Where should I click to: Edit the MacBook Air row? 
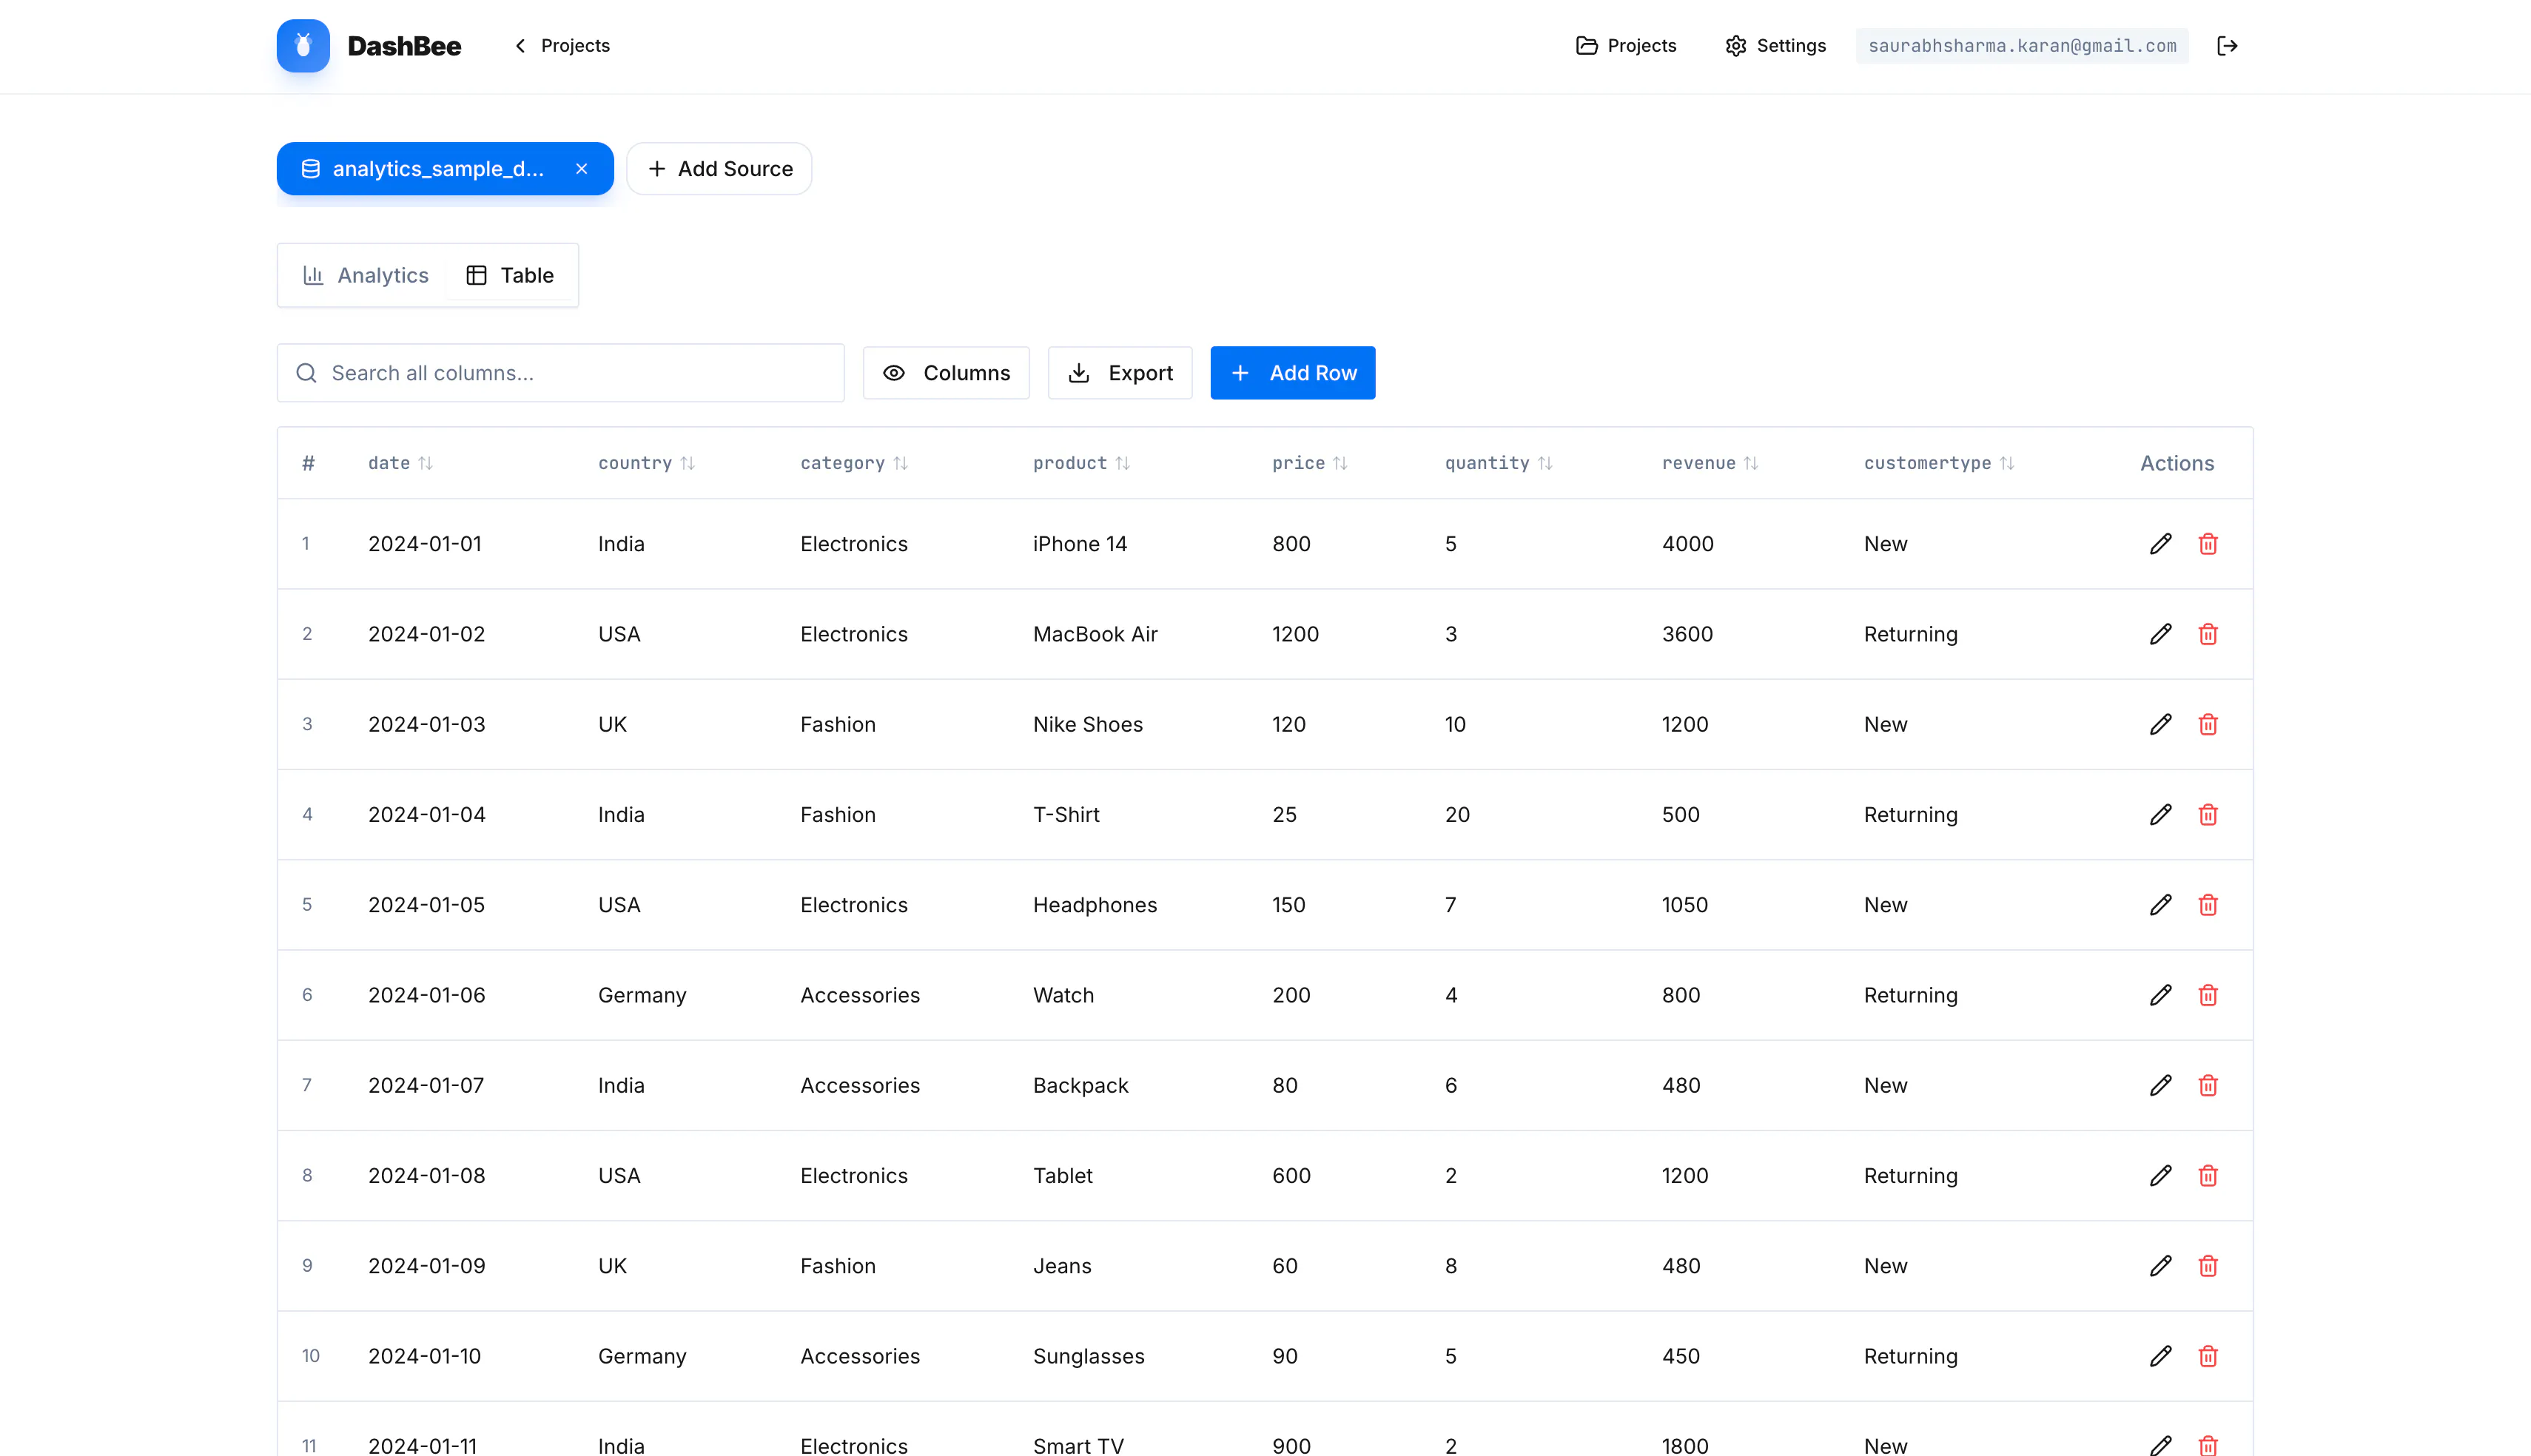click(x=2161, y=634)
